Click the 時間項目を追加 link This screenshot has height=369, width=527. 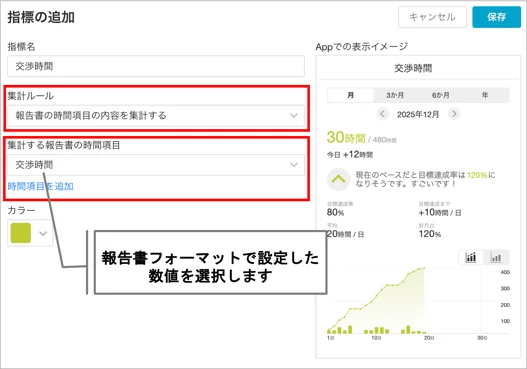[40, 186]
